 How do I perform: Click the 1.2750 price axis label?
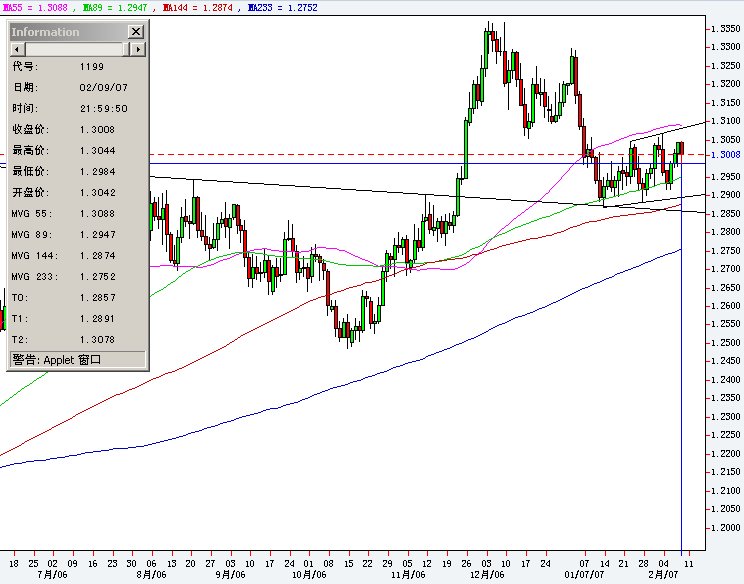point(725,250)
